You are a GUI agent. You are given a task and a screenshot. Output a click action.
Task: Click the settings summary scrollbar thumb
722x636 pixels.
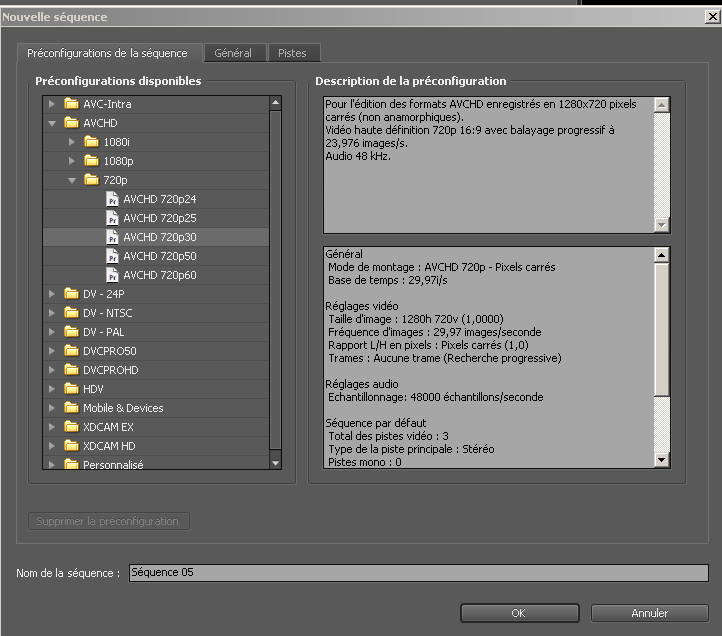662,329
